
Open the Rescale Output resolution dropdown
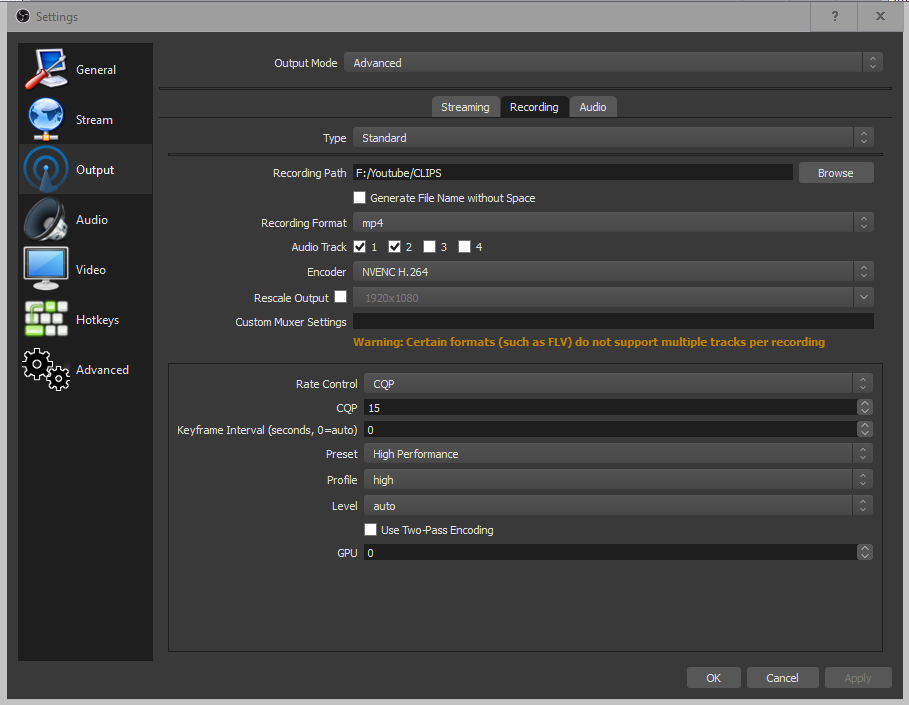(613, 297)
